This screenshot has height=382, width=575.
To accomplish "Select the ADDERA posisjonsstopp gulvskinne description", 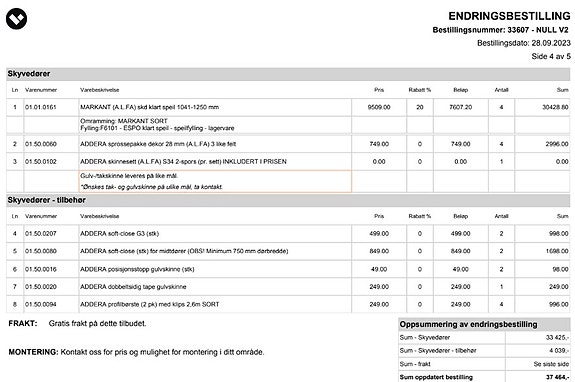I will click(x=137, y=269).
